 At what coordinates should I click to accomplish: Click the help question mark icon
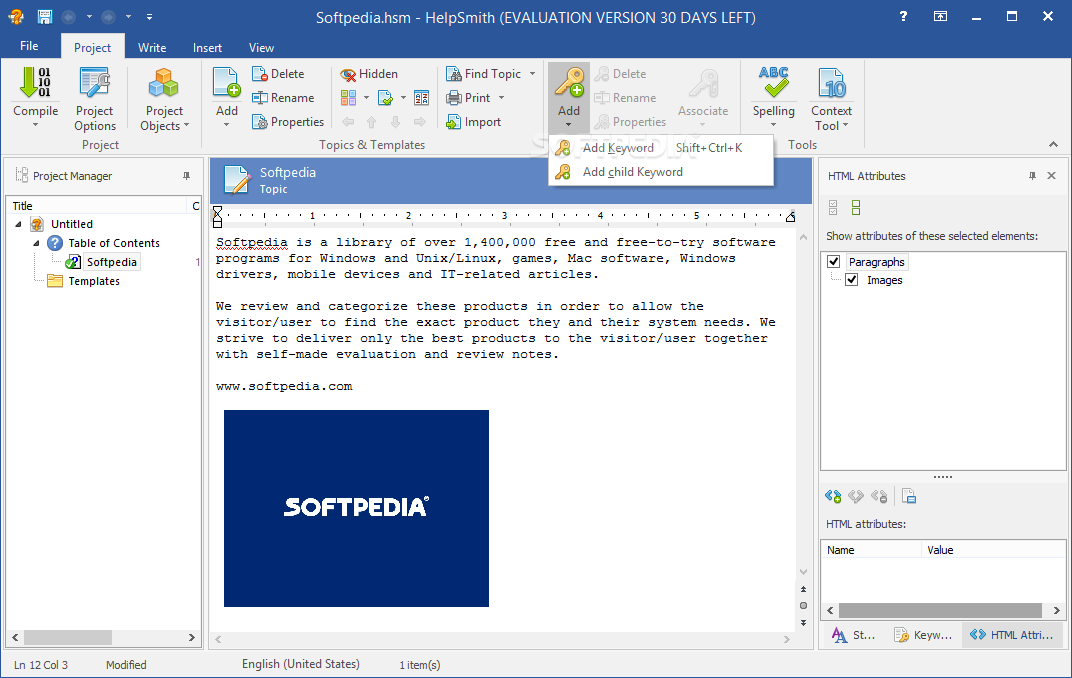pos(903,16)
